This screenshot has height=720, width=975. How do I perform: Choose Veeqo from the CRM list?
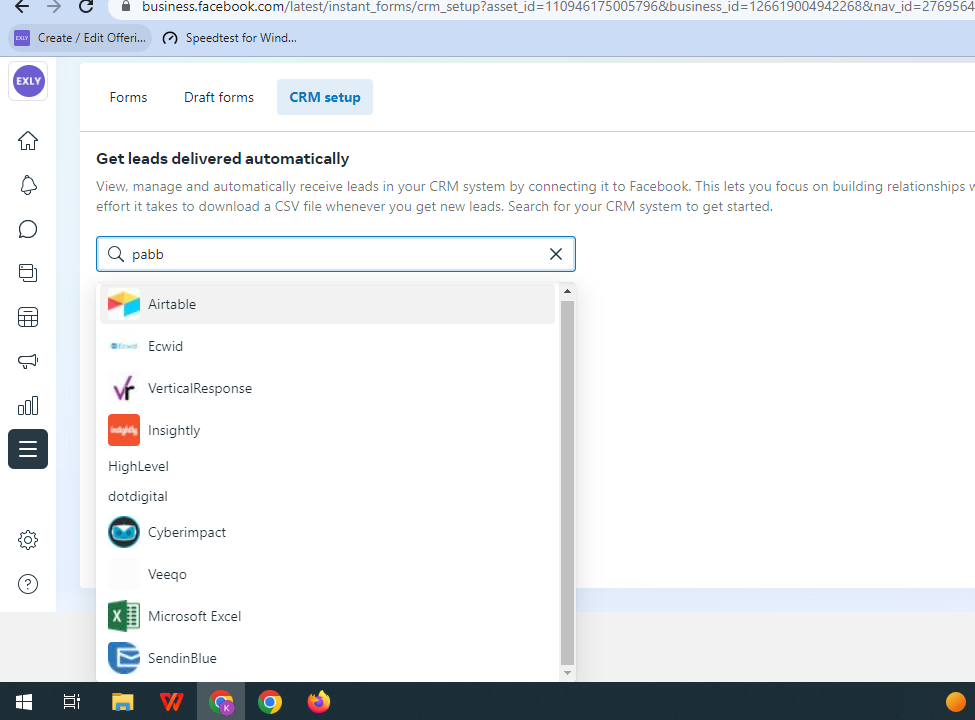(327, 575)
